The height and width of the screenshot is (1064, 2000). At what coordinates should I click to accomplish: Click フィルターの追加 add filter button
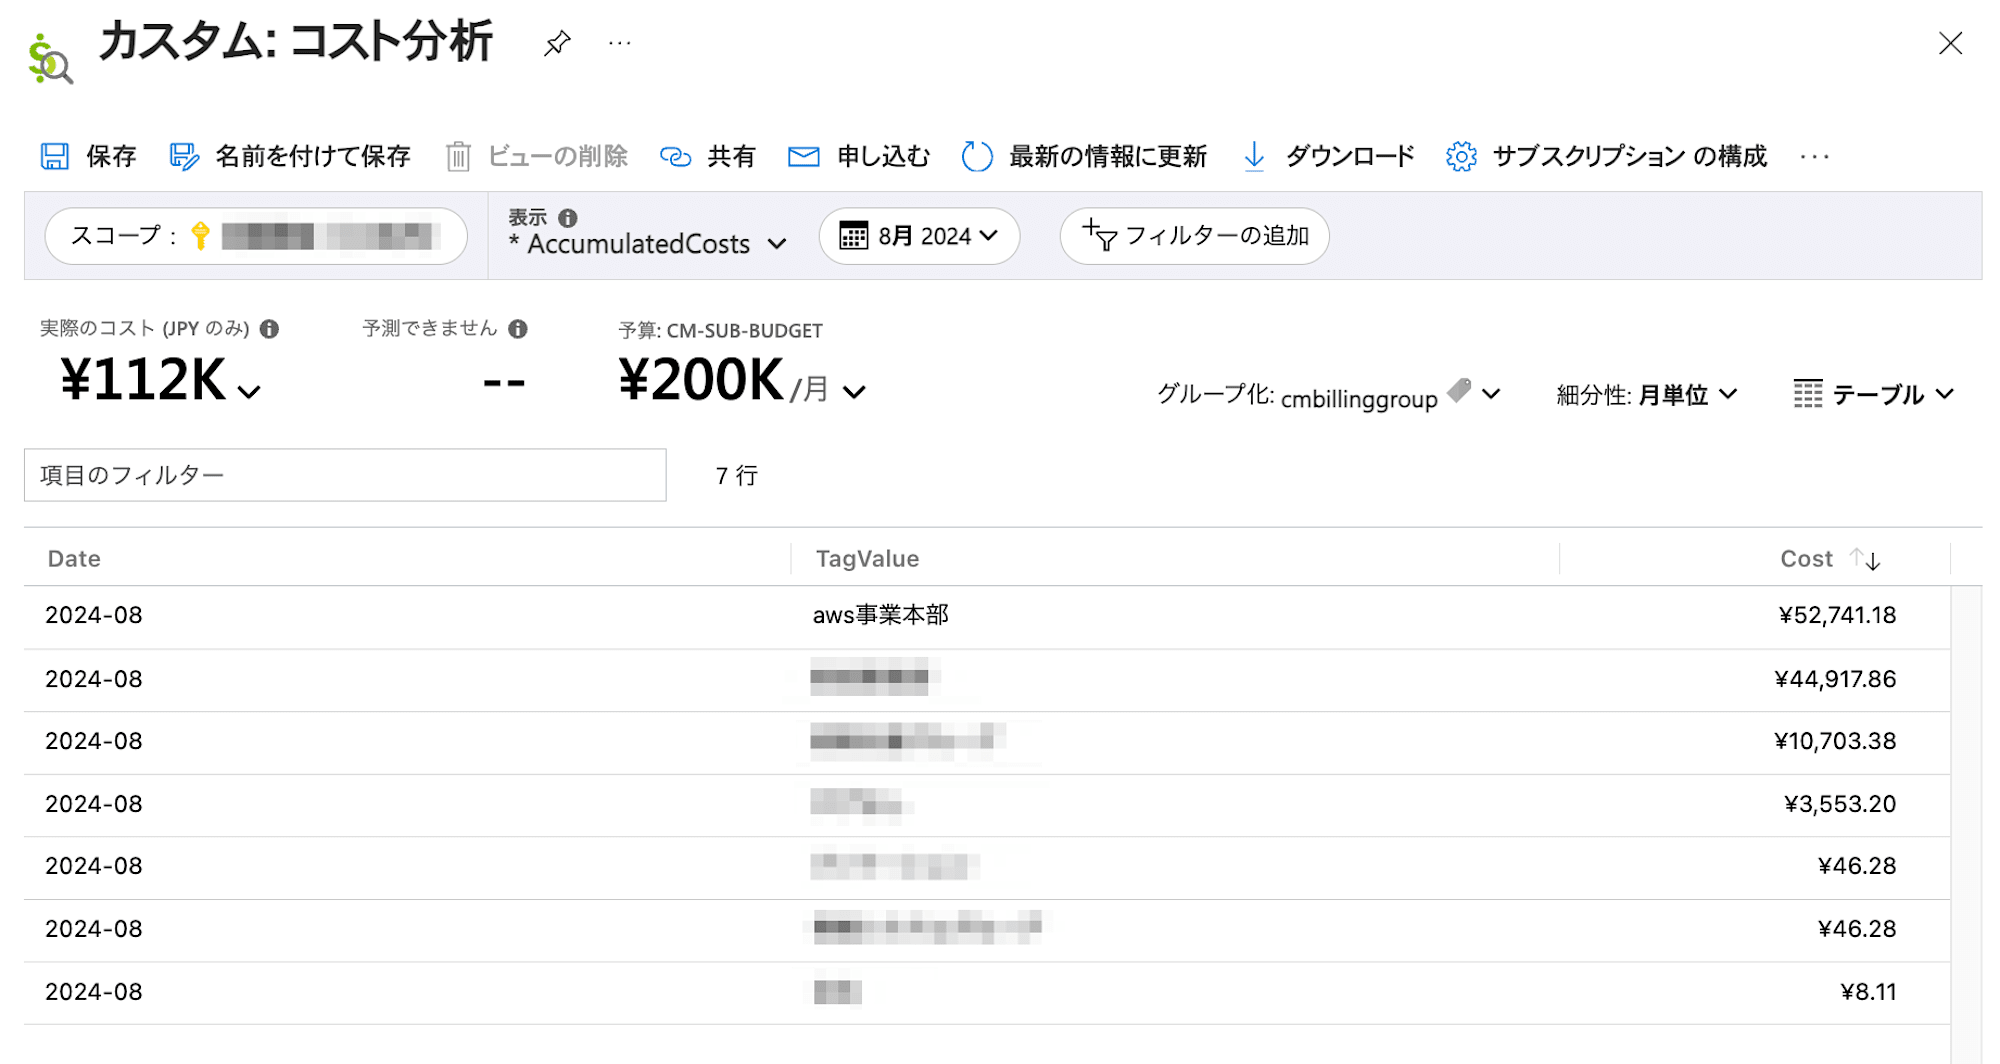click(1194, 236)
